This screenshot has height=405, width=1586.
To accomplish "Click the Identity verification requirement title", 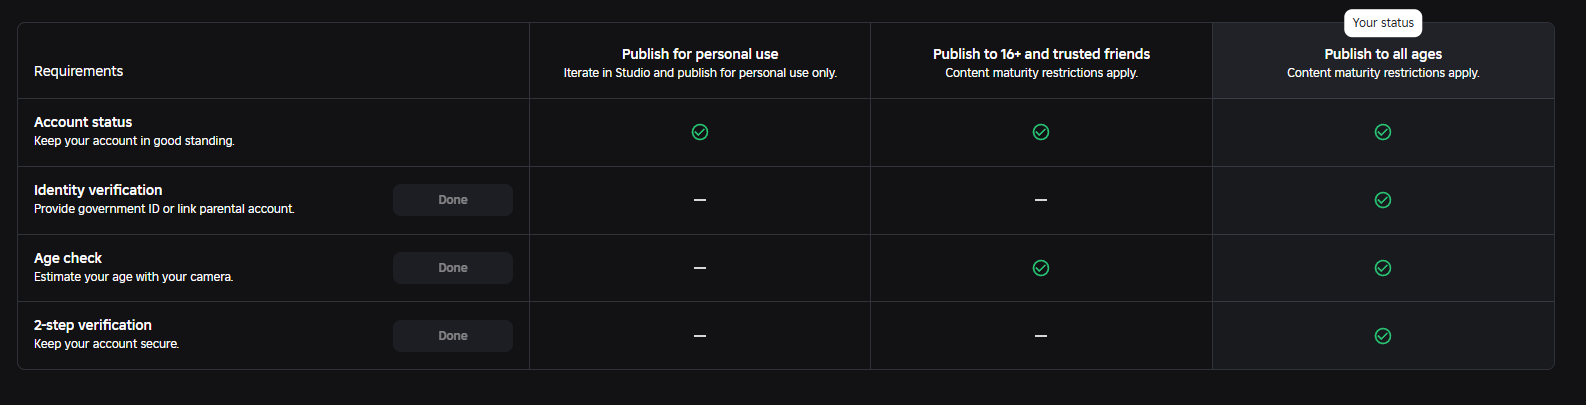I will pos(98,190).
